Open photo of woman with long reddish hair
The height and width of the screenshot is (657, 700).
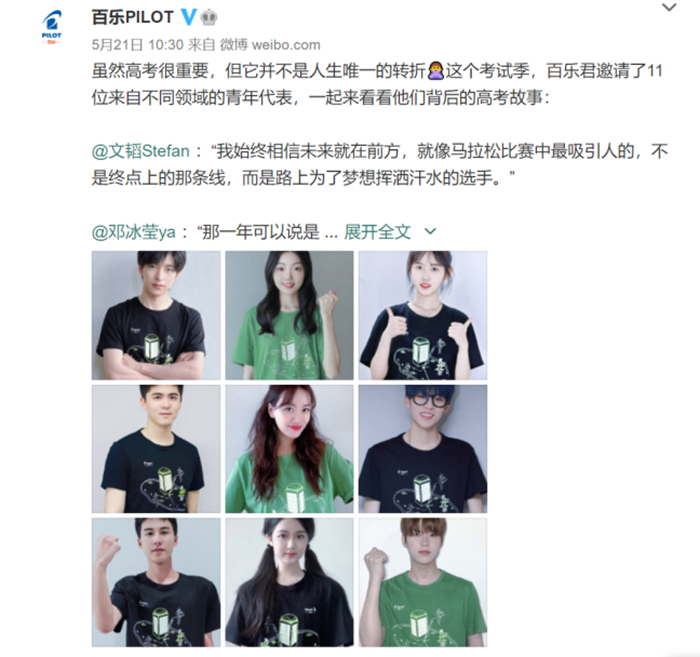click(289, 449)
